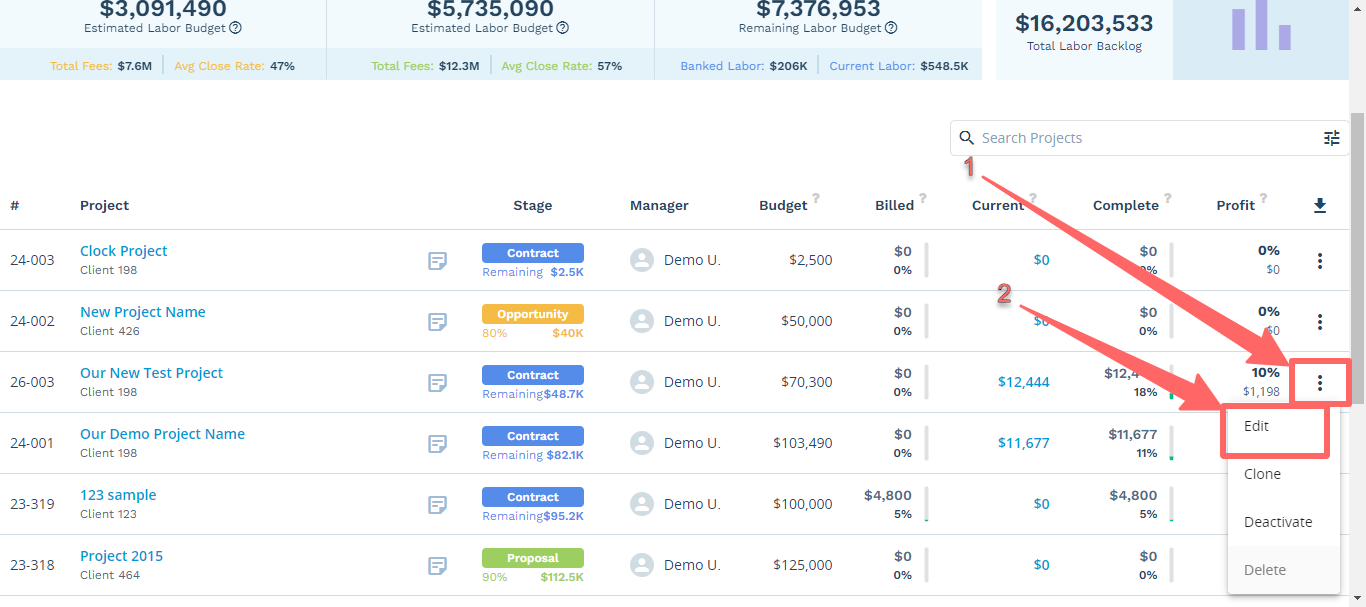This screenshot has height=607, width=1366.
Task: Click help icon beside $5,735,090 Estimated Labor Budget
Action: [x=563, y=28]
